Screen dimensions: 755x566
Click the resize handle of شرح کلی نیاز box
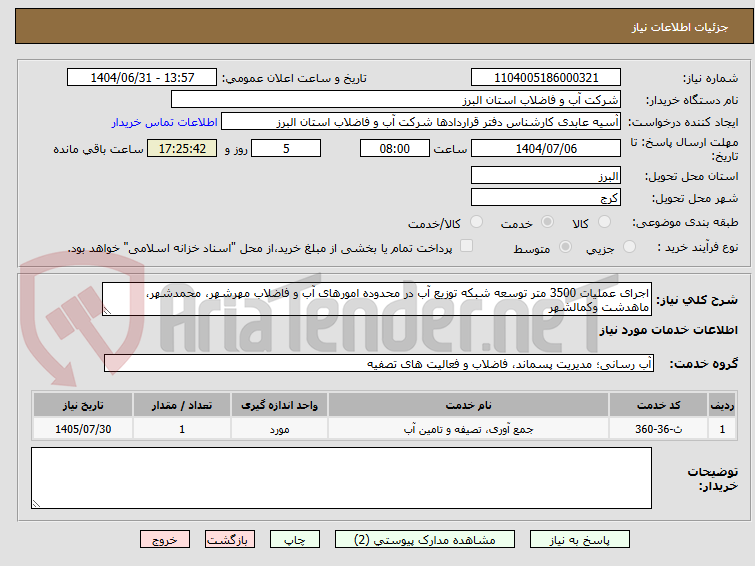tap(107, 311)
